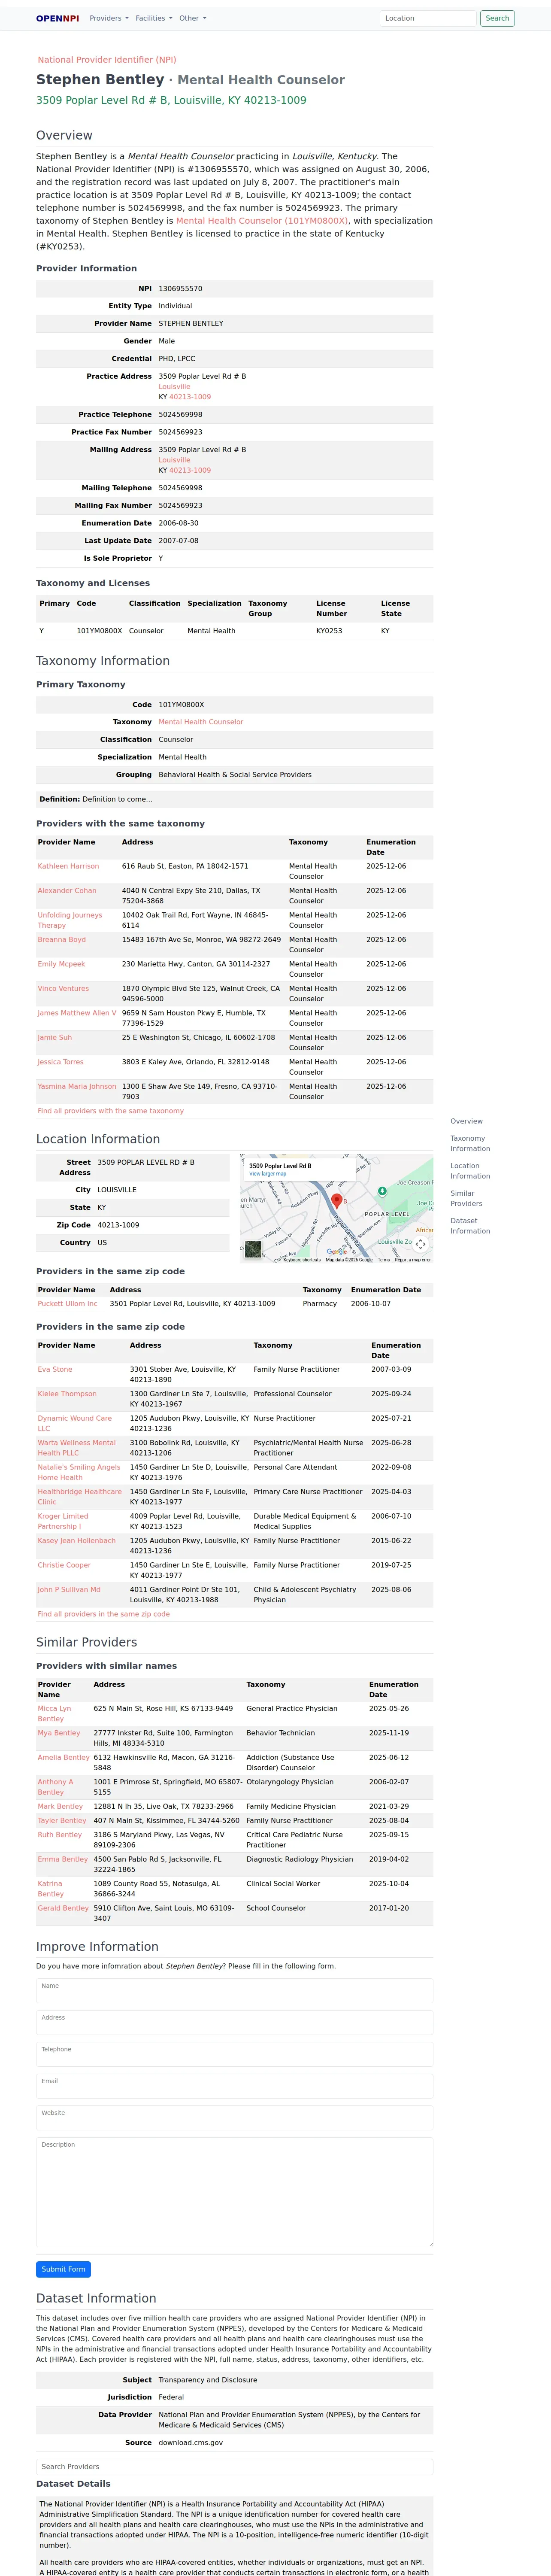This screenshot has width=551, height=2576.
Task: Click the Email field in form
Action: click(x=235, y=2086)
